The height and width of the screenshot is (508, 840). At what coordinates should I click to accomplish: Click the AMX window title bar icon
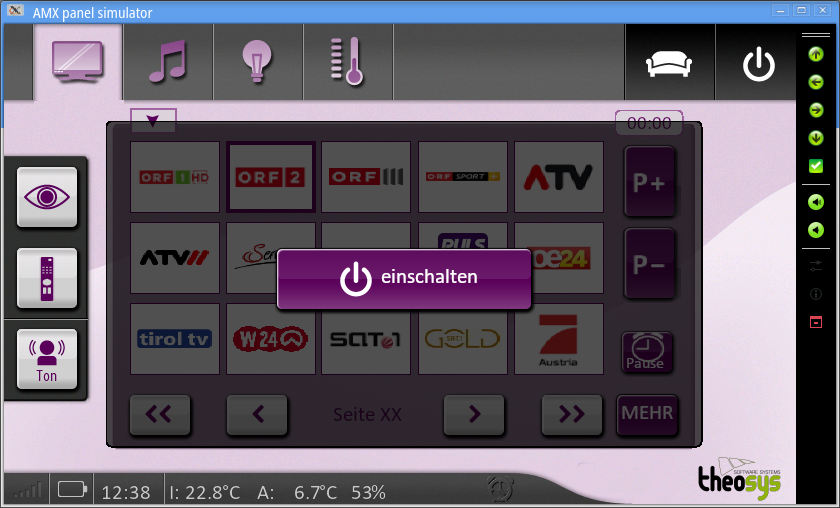click(15, 10)
